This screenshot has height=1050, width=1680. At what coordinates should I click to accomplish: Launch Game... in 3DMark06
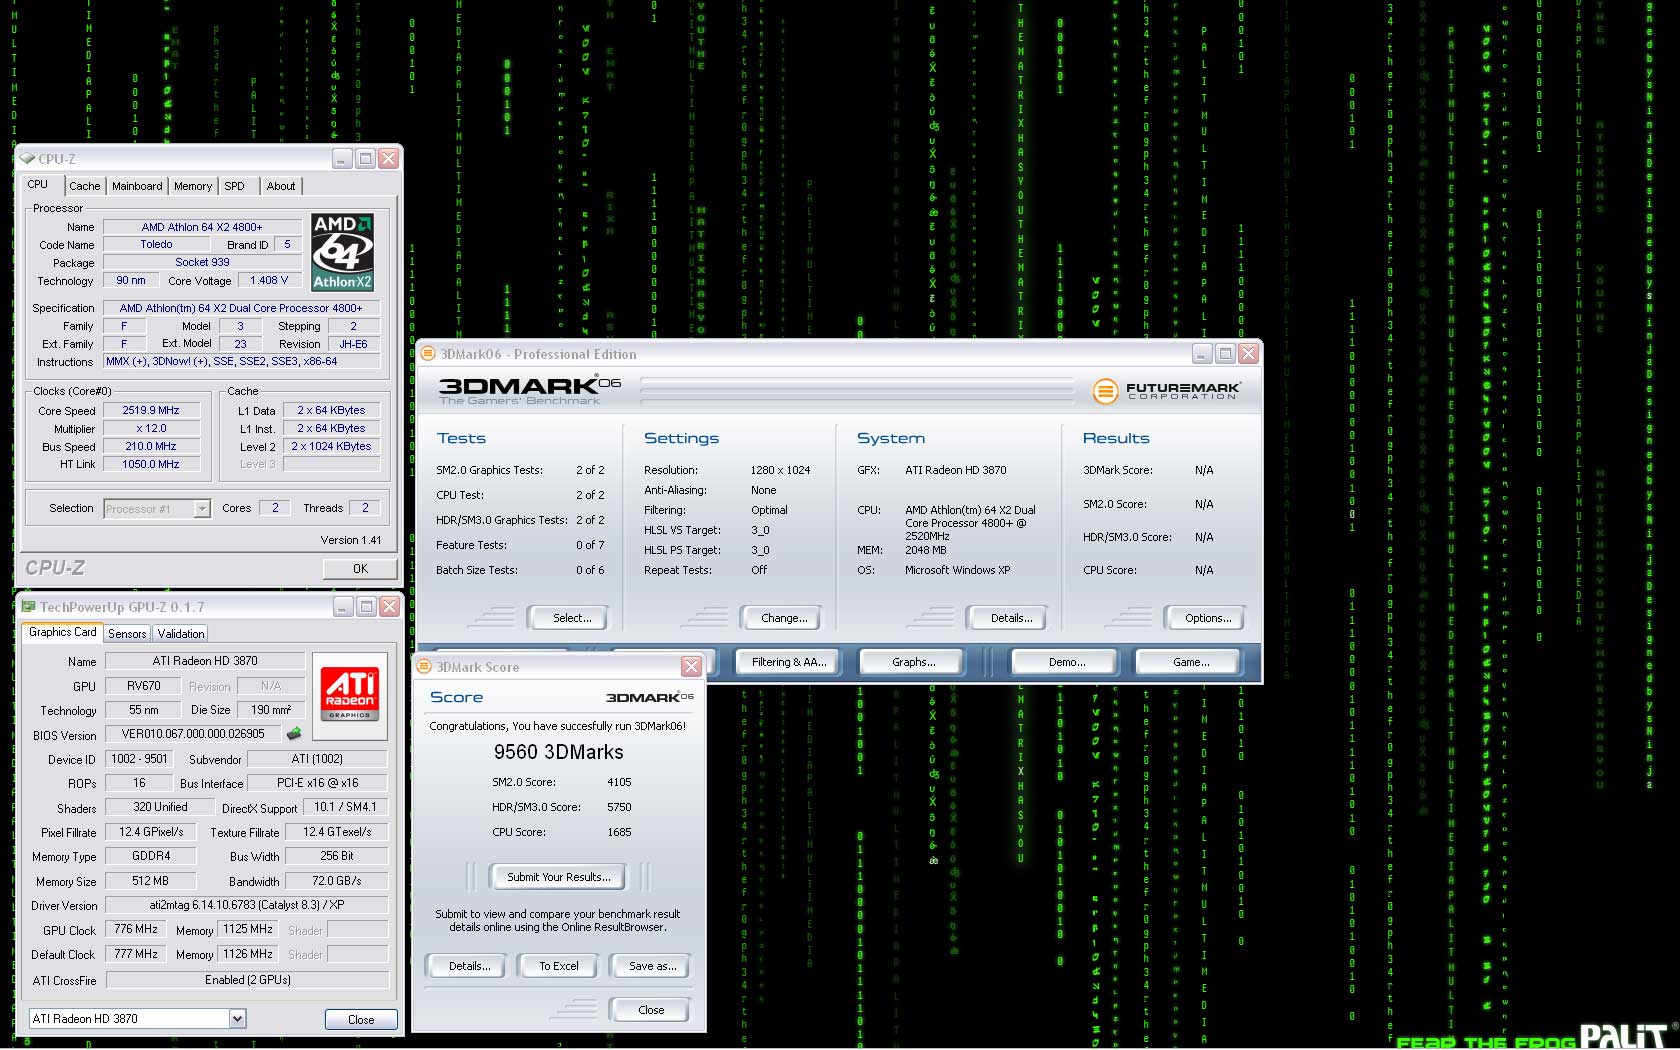coord(1191,662)
